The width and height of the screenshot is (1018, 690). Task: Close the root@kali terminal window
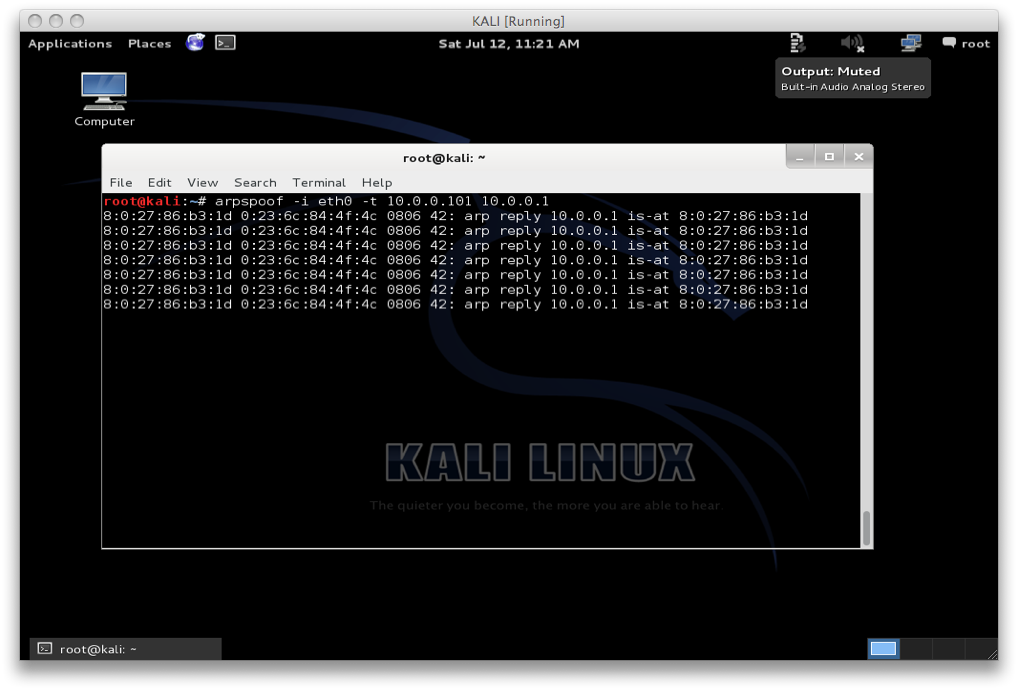858,157
